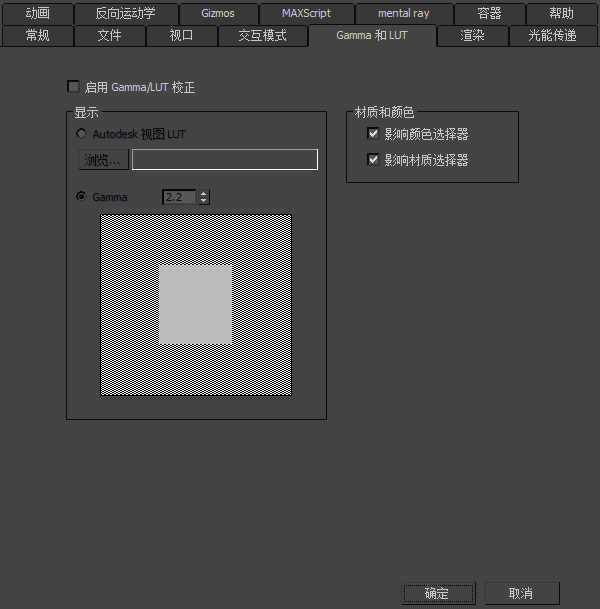Image resolution: width=600 pixels, height=609 pixels.
Task: Click the LUT file path field
Action: click(225, 160)
